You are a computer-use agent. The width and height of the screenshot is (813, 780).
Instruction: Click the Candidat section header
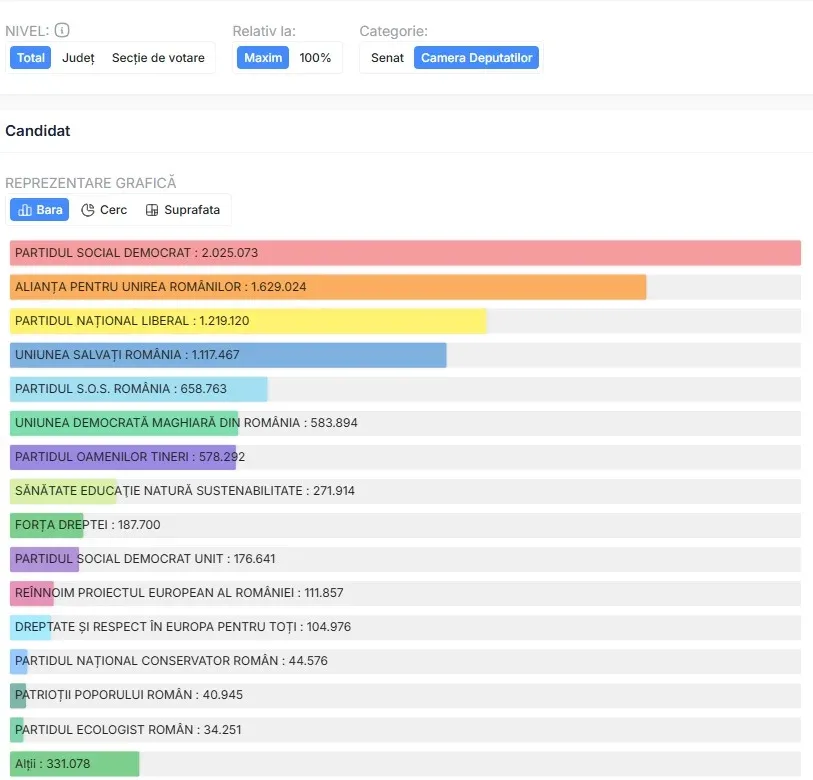point(38,131)
